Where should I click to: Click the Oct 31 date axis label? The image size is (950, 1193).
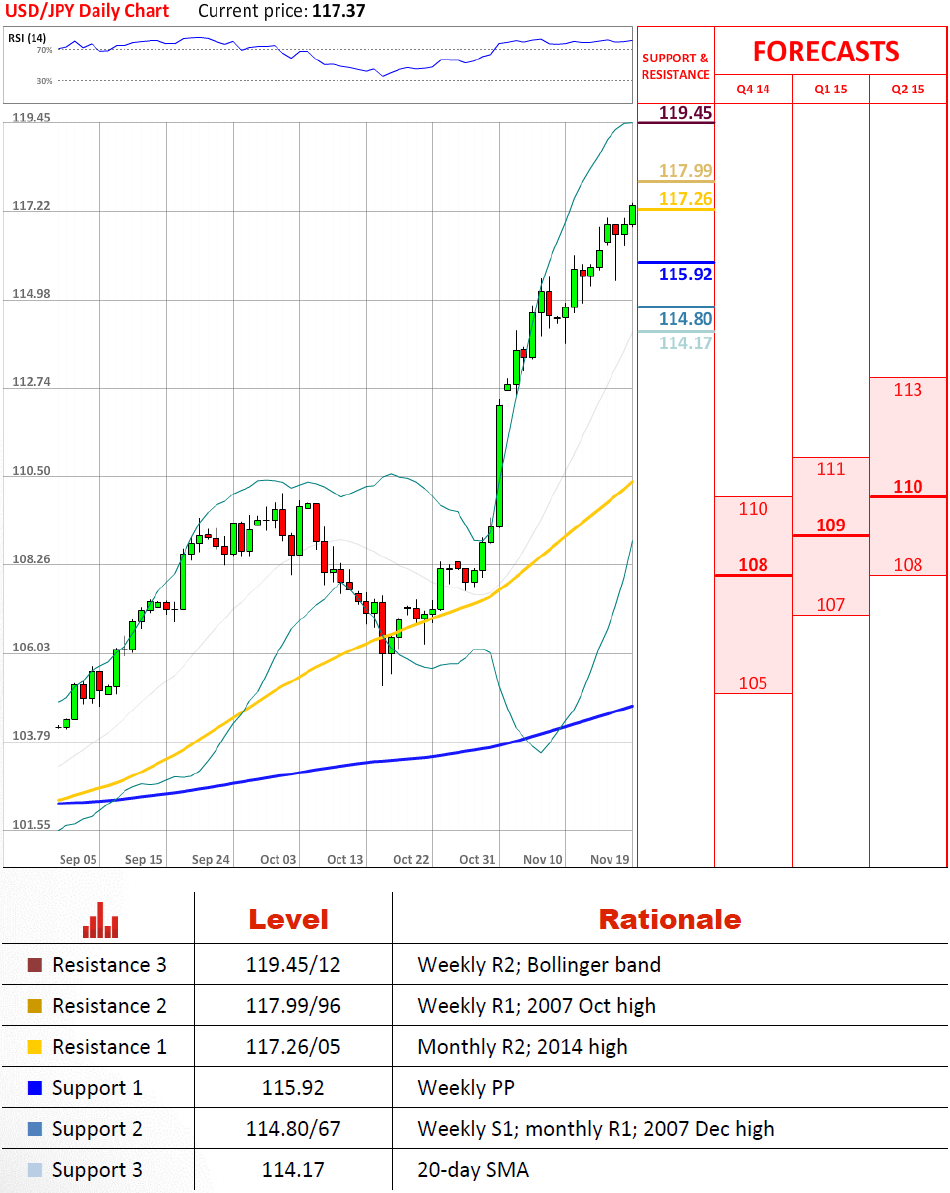click(x=477, y=859)
